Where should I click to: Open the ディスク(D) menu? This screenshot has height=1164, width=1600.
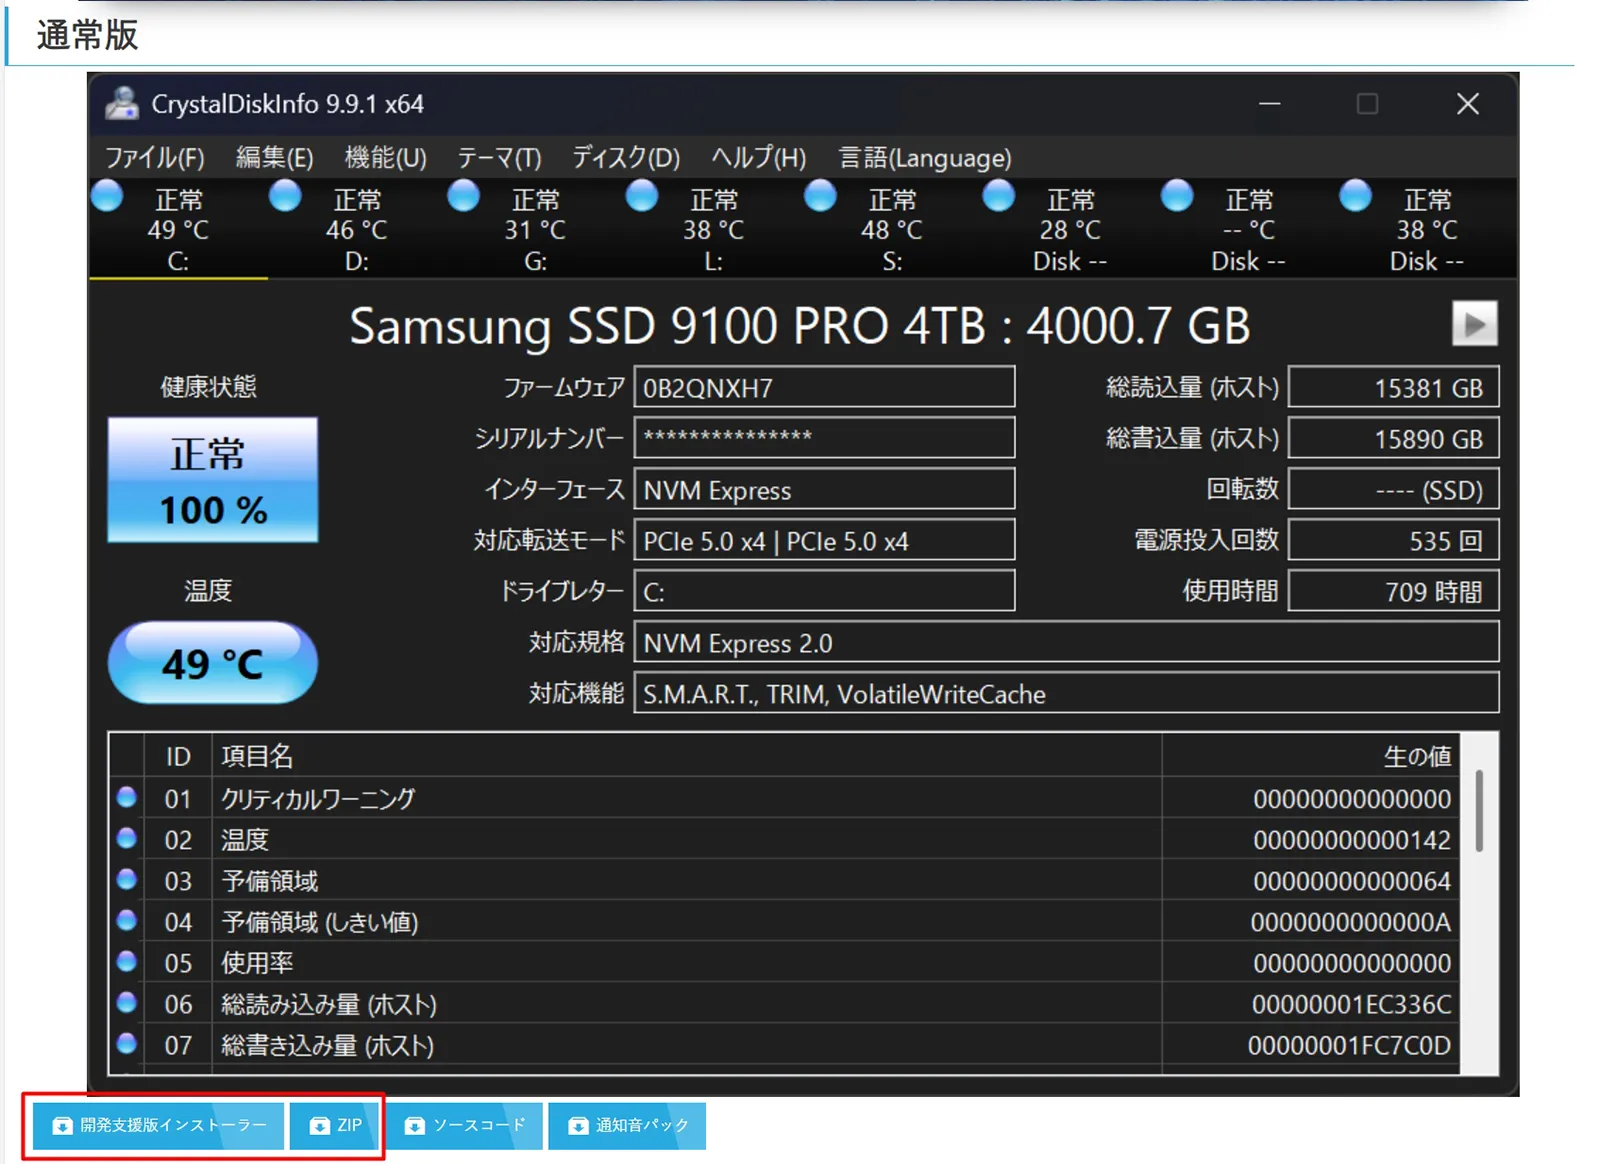coord(626,158)
